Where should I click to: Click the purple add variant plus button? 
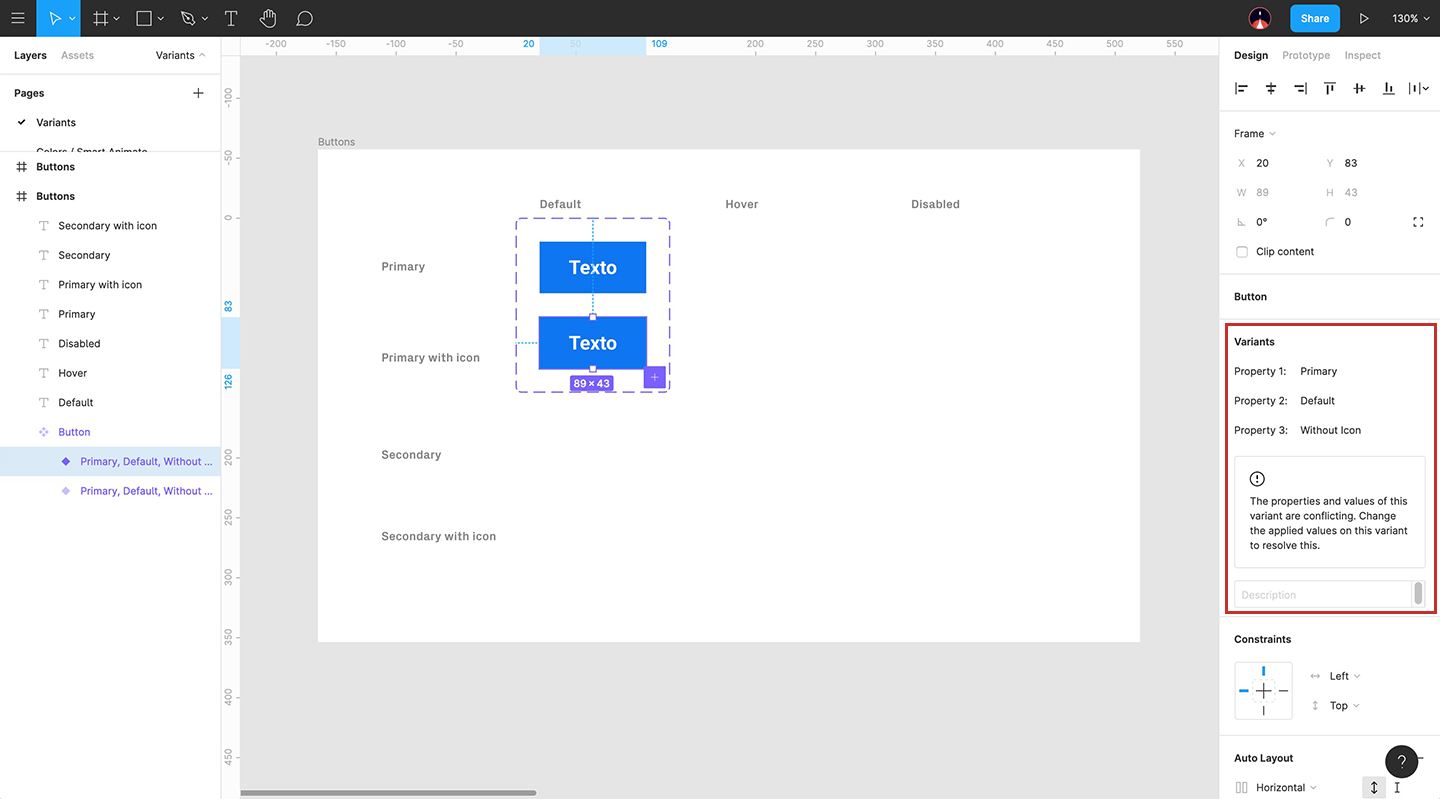tap(655, 377)
